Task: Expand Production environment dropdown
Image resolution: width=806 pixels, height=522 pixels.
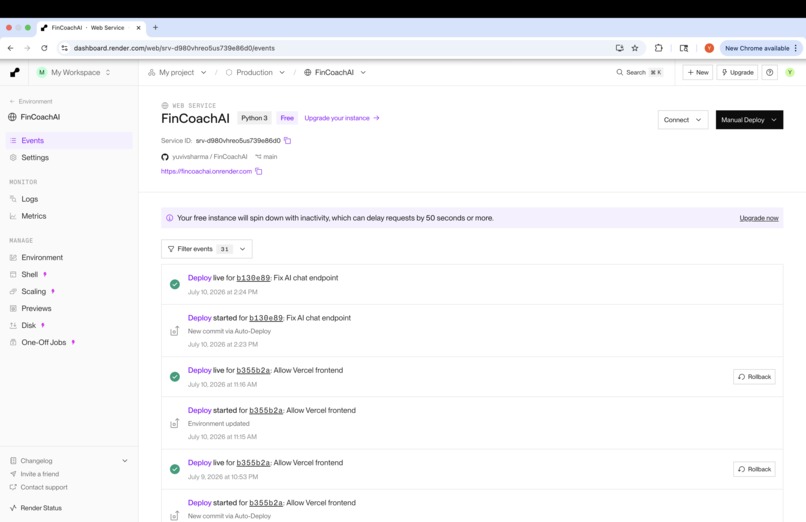Action: click(x=282, y=72)
